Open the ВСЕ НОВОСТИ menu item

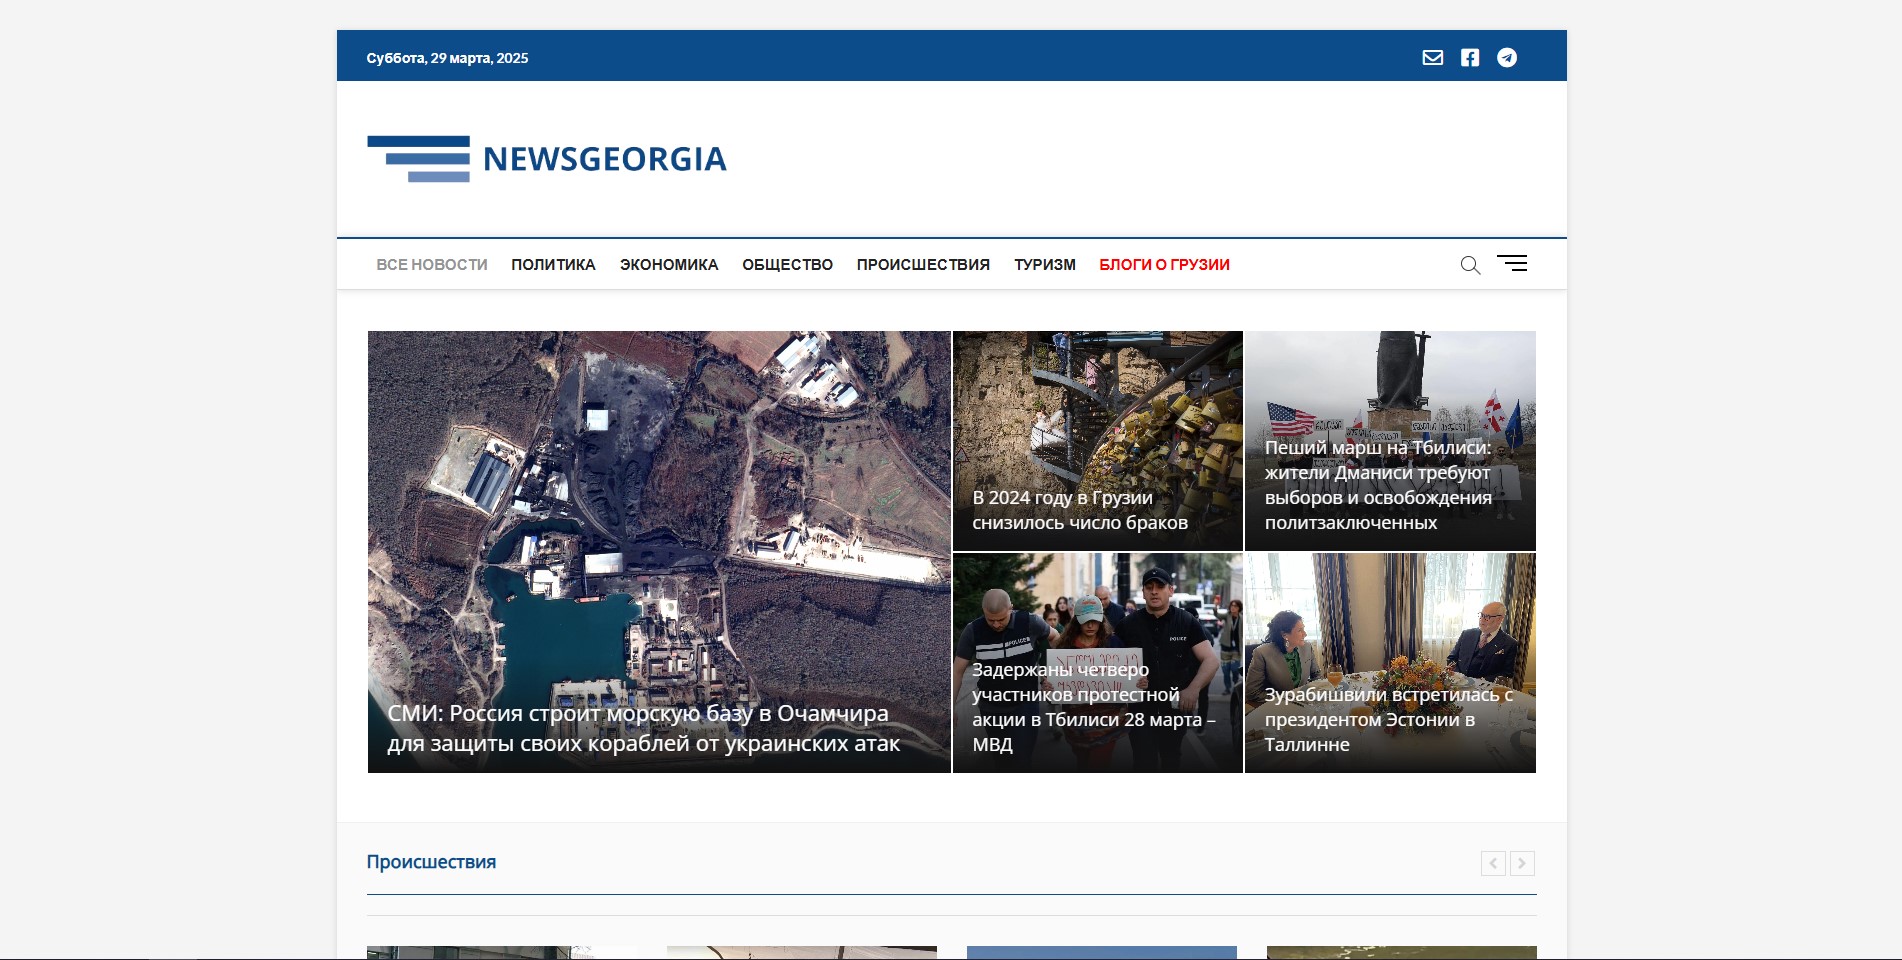click(x=432, y=265)
